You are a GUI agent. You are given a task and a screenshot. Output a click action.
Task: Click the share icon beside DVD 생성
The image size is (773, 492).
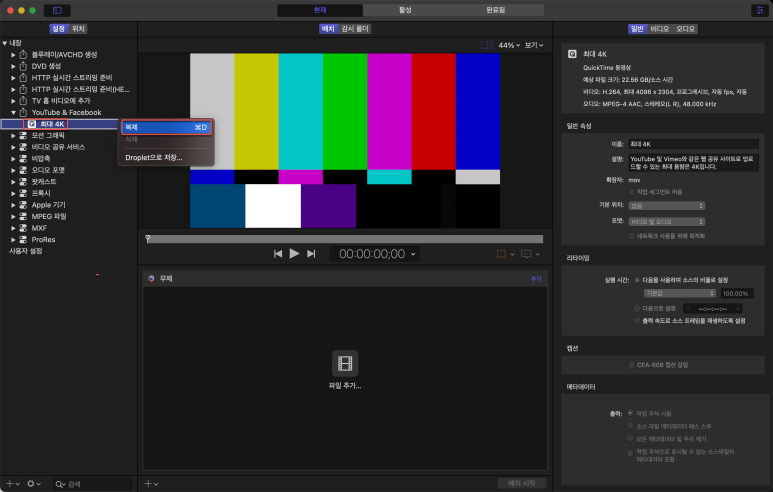click(x=23, y=66)
